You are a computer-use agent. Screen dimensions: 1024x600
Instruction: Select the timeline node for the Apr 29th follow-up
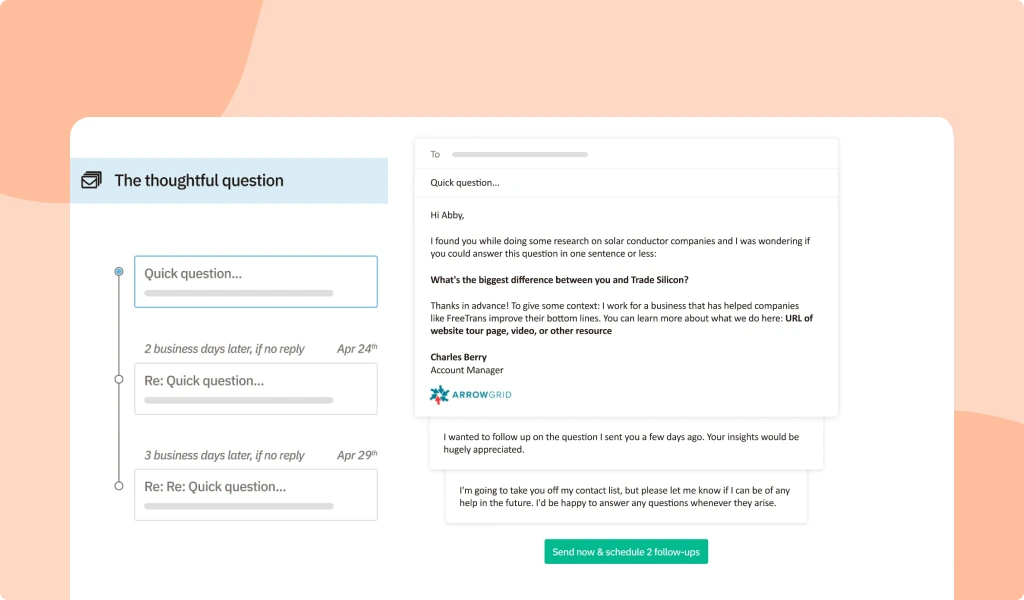tap(118, 487)
